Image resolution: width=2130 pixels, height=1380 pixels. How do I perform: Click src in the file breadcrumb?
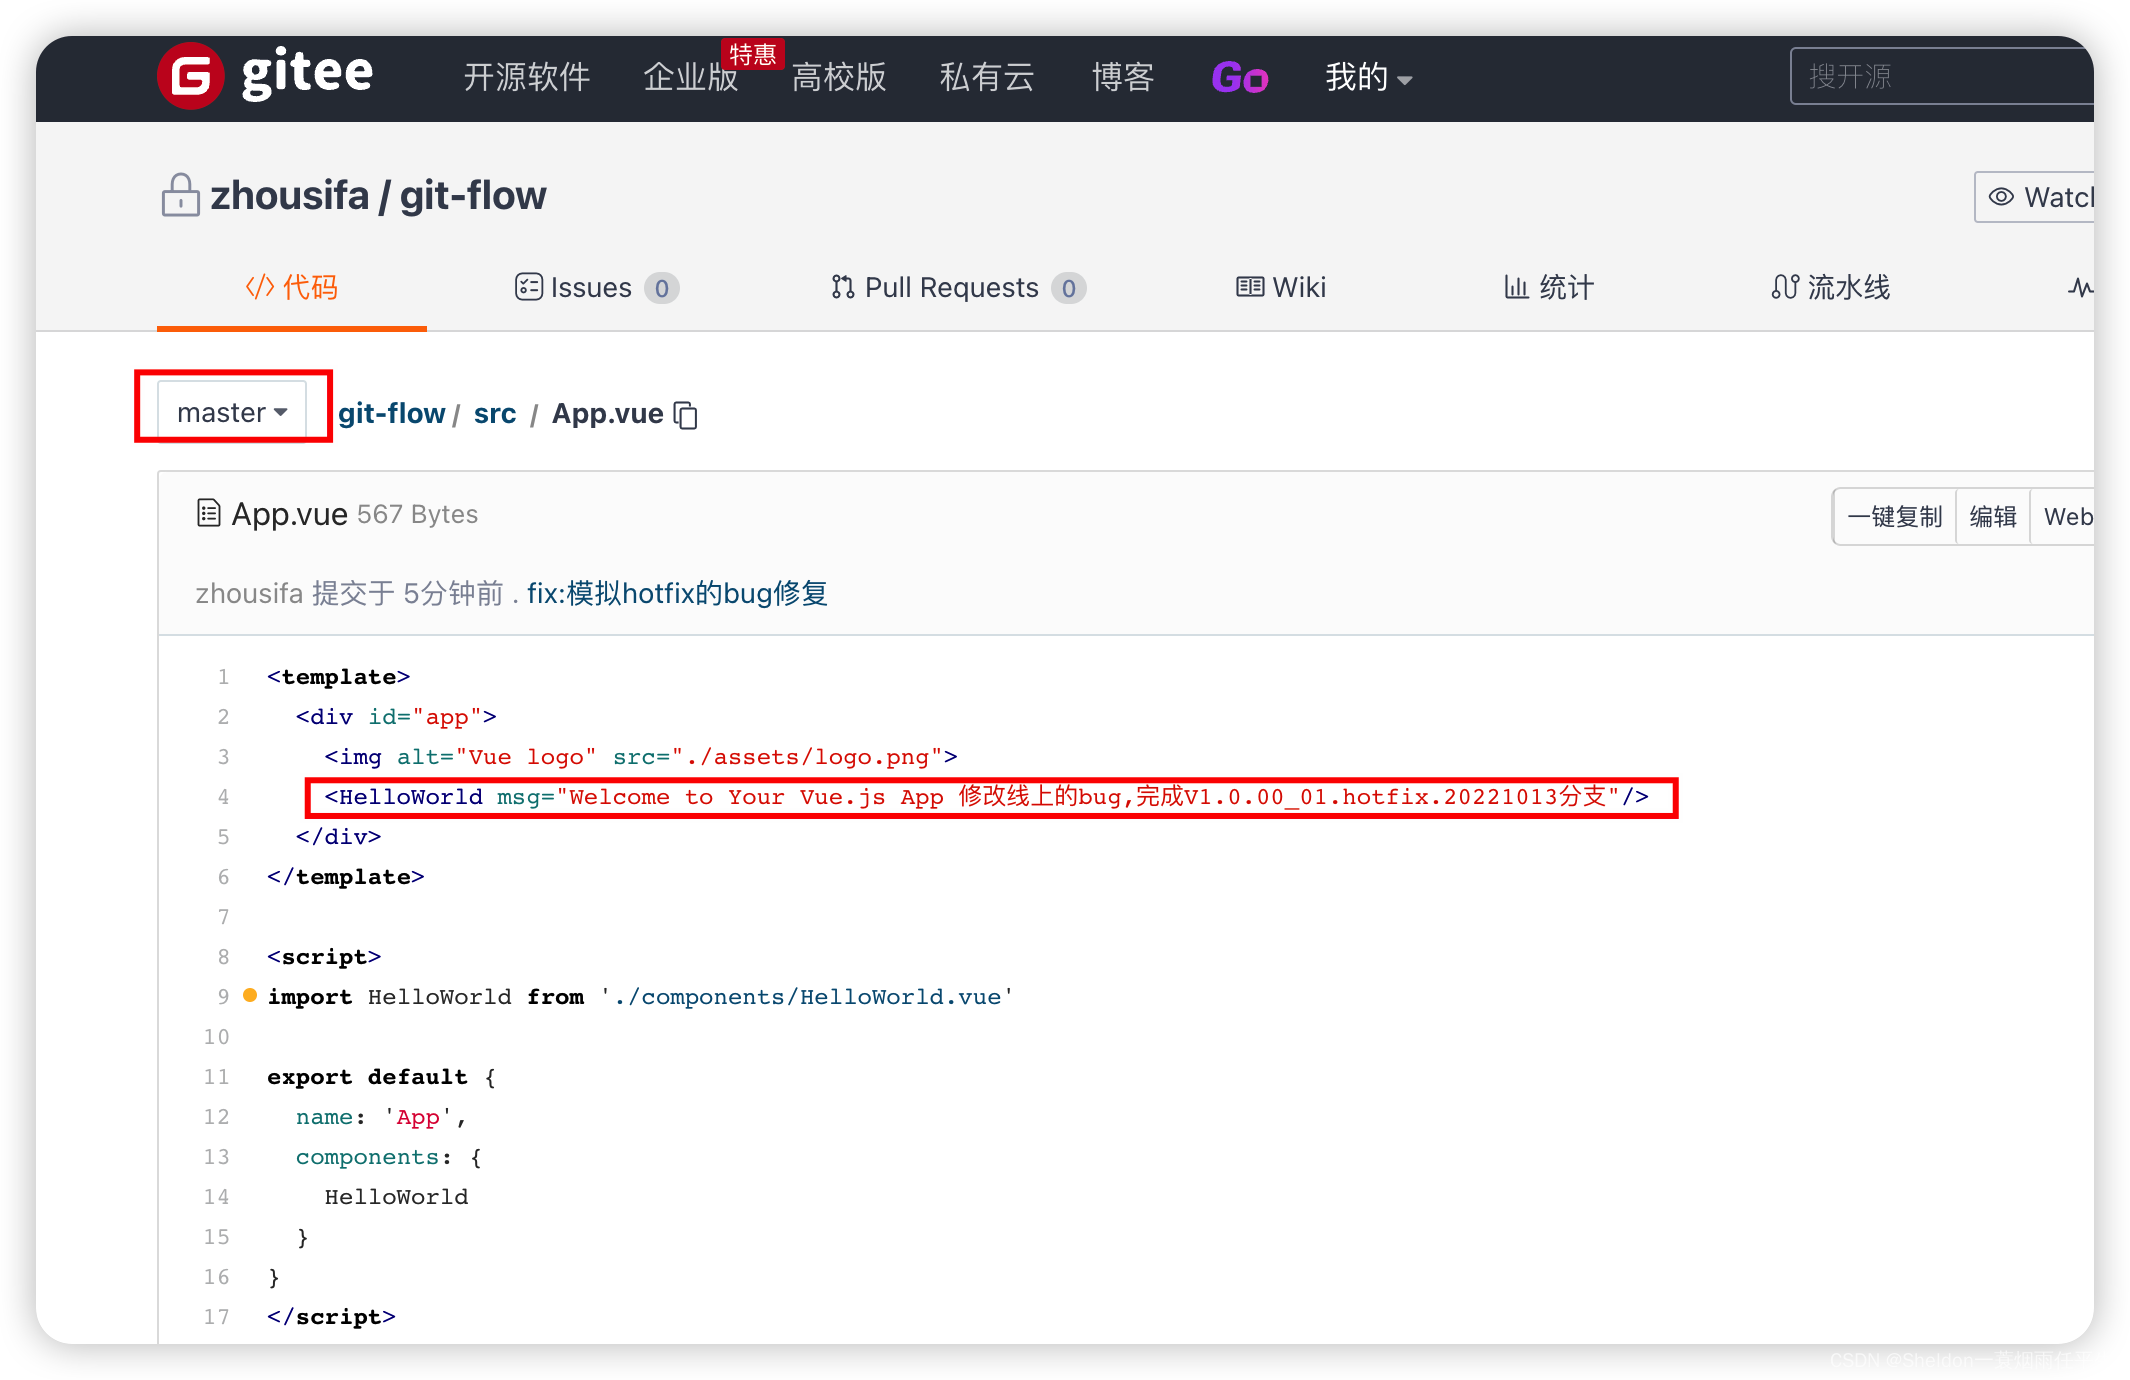495,413
